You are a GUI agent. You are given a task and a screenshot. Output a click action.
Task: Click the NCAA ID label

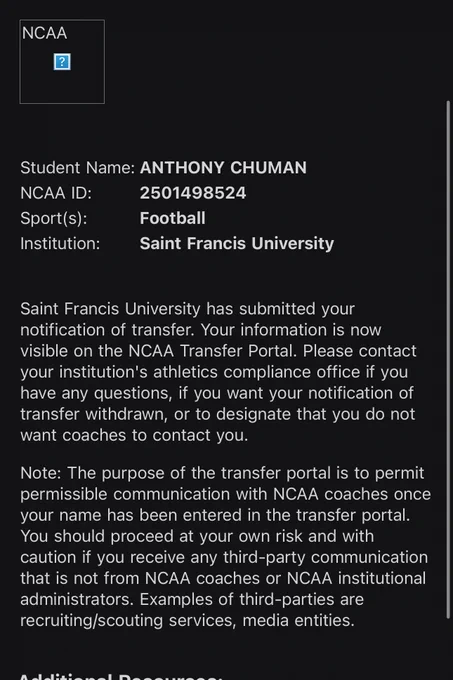56,193
